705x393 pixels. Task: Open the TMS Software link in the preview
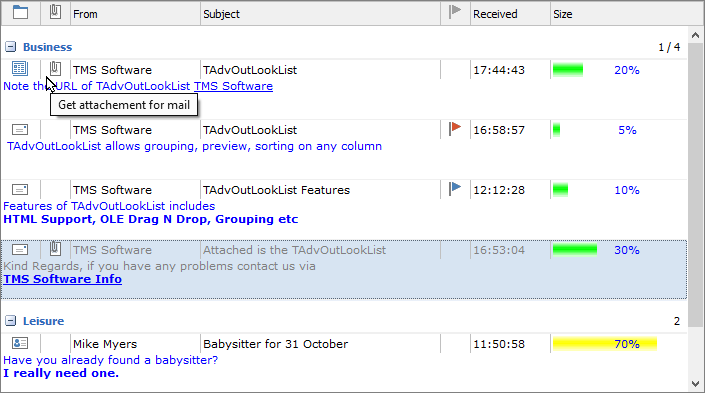click(233, 86)
